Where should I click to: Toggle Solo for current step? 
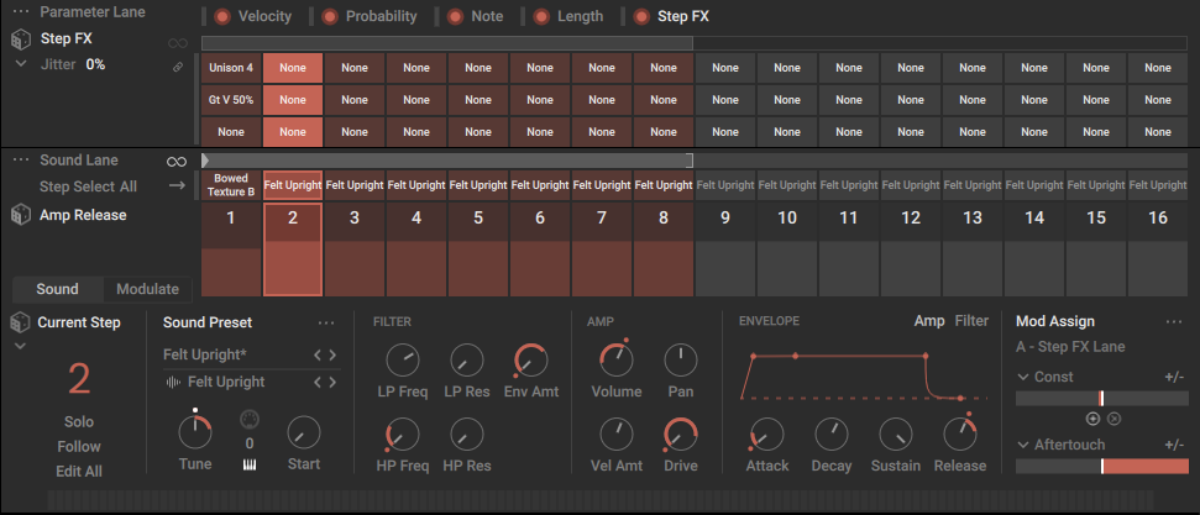tap(79, 422)
